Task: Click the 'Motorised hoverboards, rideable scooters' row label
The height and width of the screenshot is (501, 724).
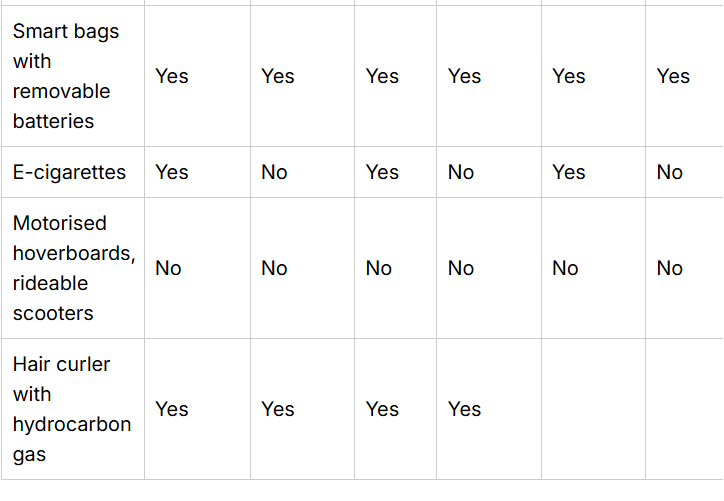Action: coord(73,268)
